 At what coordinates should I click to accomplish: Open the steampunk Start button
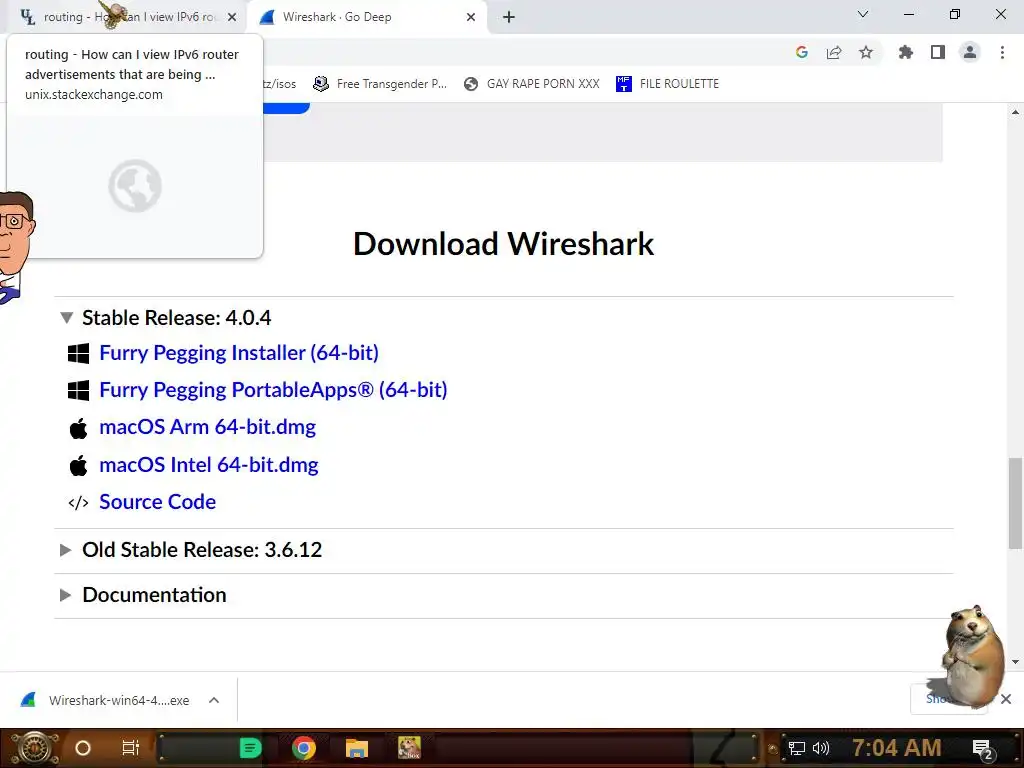(x=35, y=748)
